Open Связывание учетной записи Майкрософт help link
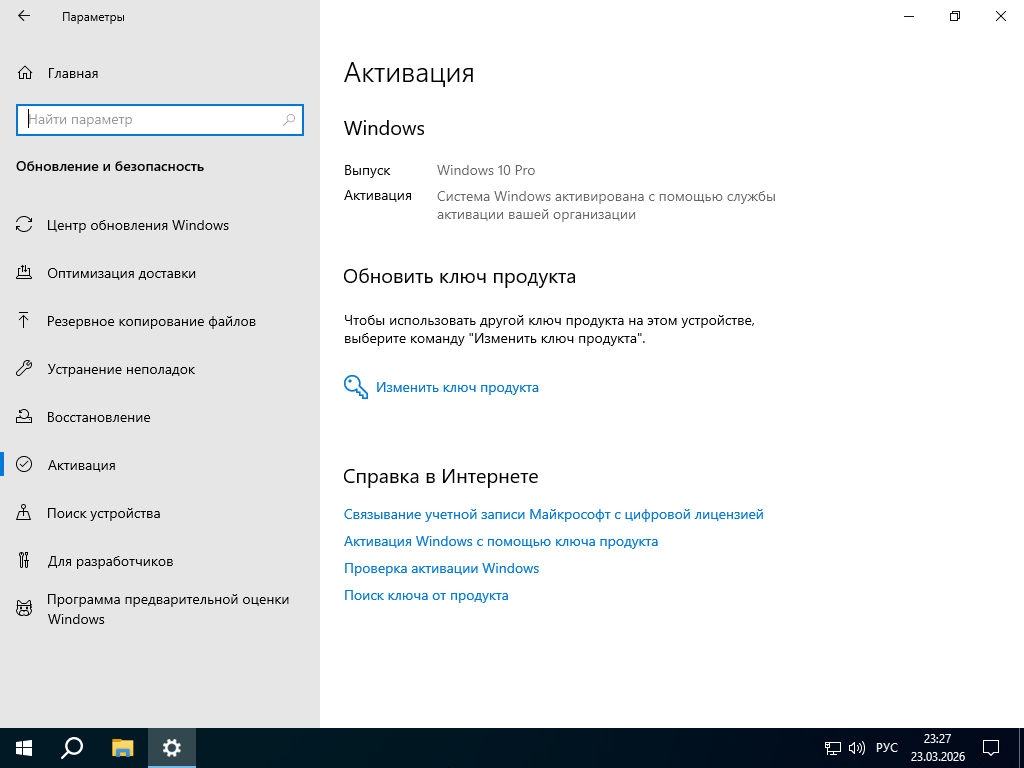Screen dimensions: 1024x768 553,514
